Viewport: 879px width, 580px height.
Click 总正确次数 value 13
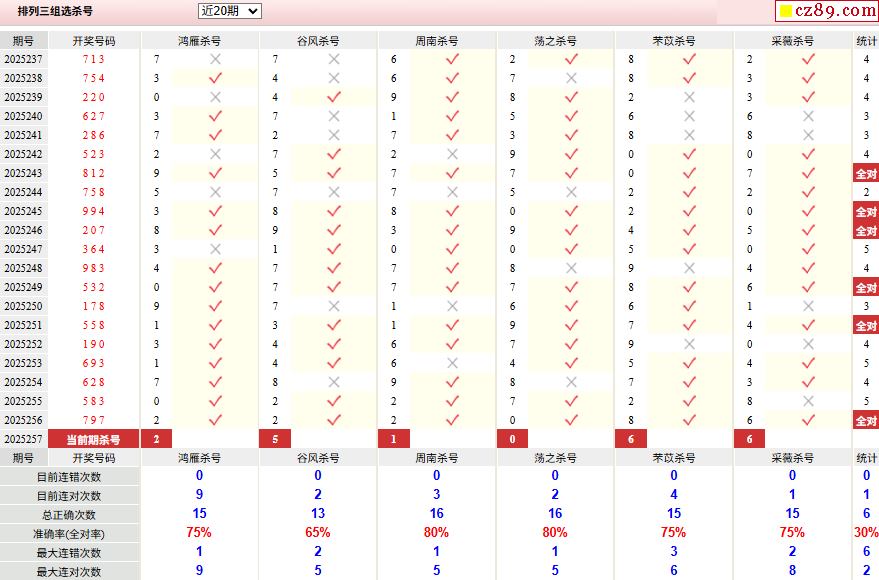tap(318, 513)
